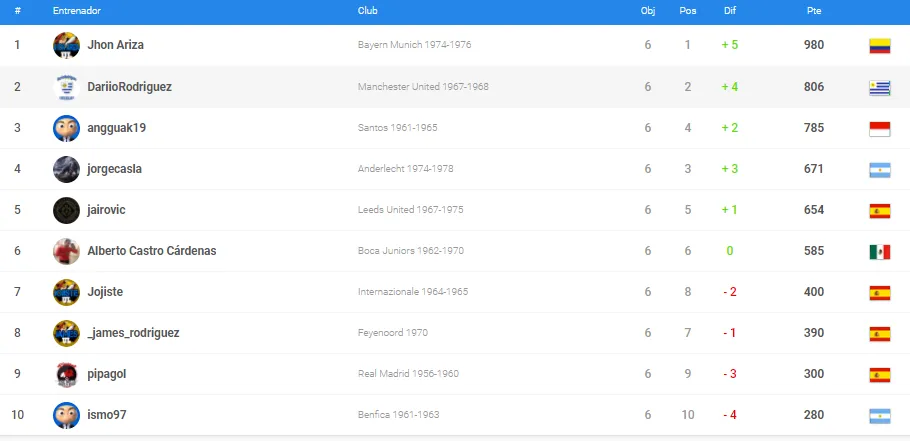Click the 400 points value
The width and height of the screenshot is (910, 441).
click(x=814, y=292)
